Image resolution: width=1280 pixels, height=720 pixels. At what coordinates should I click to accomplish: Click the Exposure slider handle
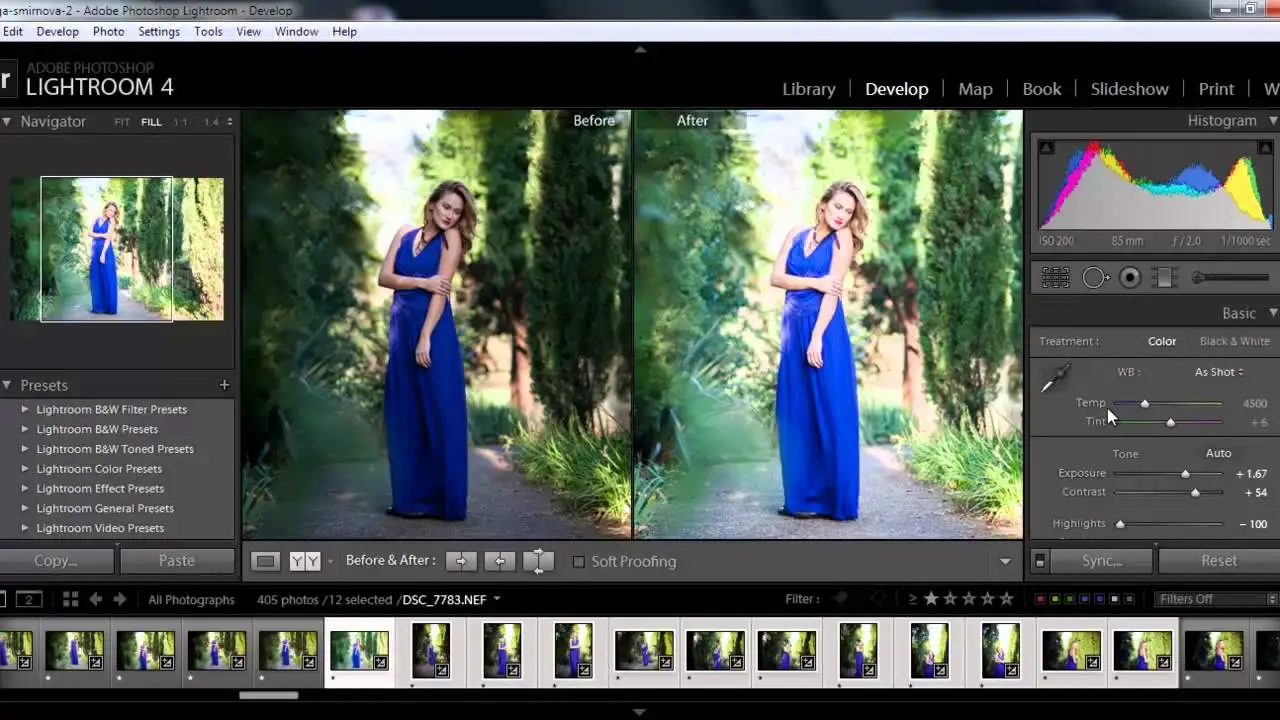[x=1185, y=474]
